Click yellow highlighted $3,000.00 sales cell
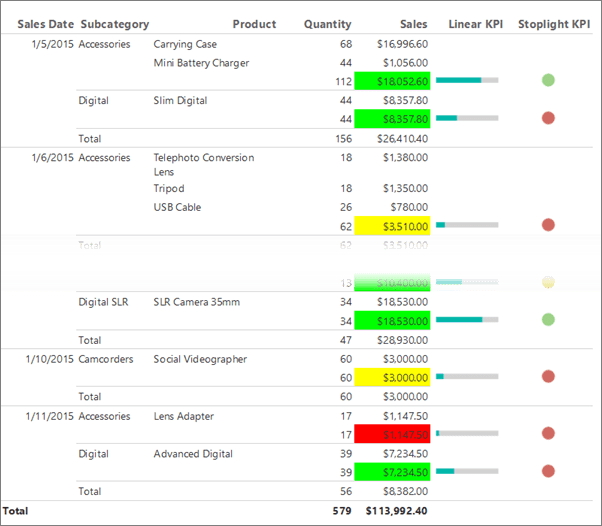This screenshot has width=602, height=526. click(392, 377)
